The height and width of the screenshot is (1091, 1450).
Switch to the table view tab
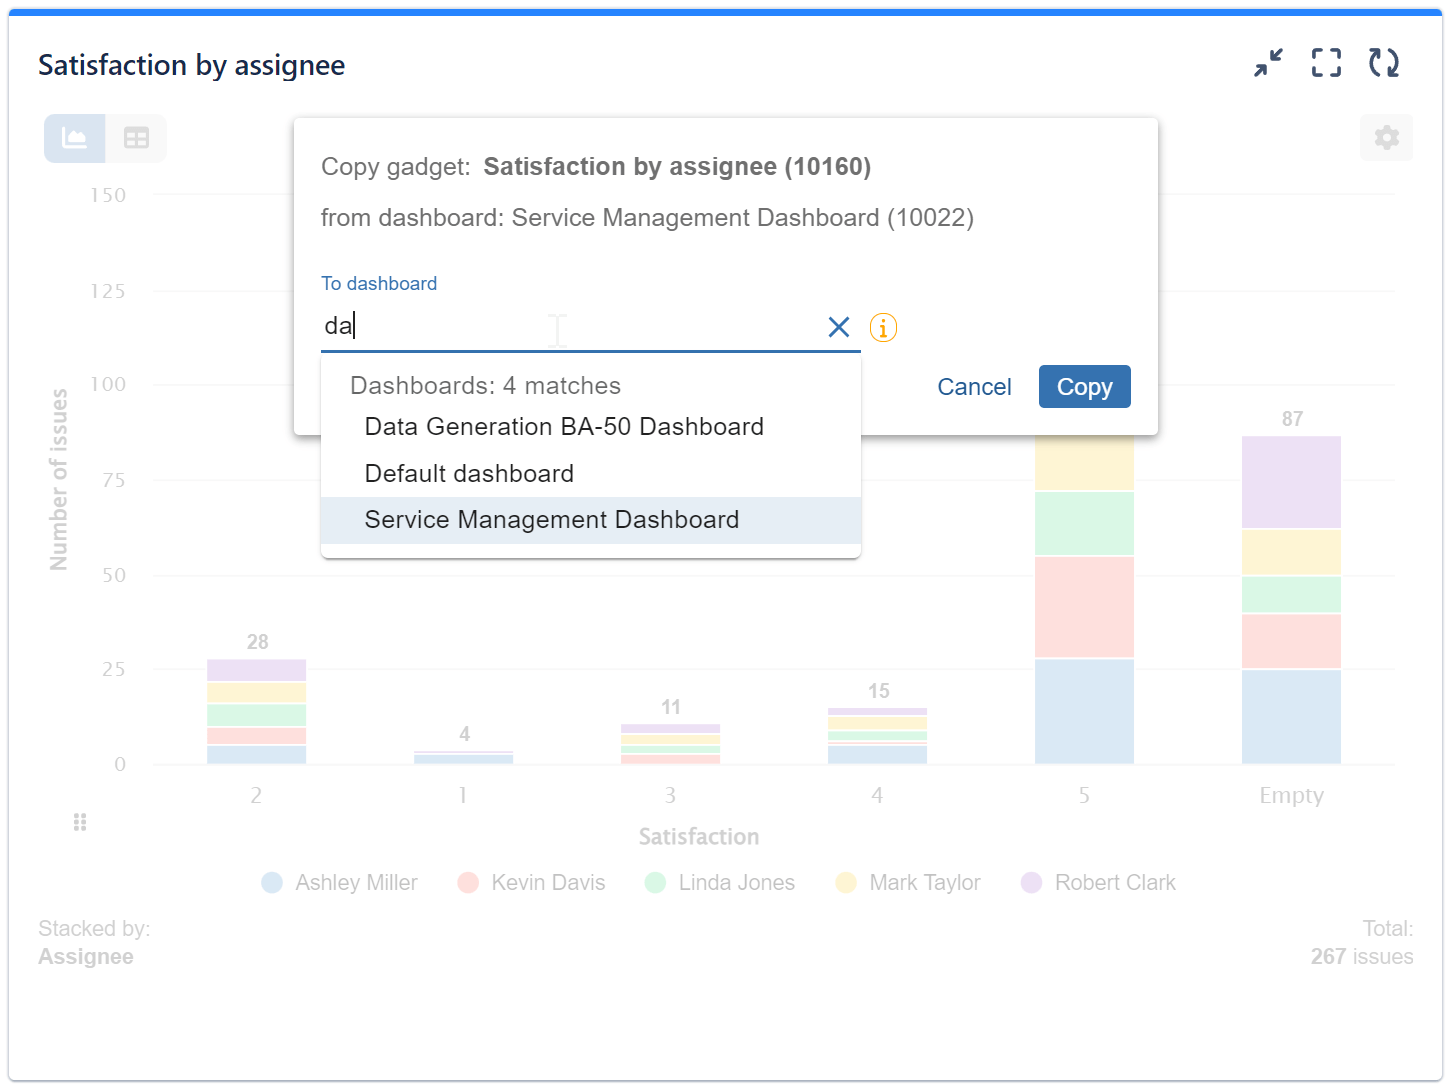136,138
